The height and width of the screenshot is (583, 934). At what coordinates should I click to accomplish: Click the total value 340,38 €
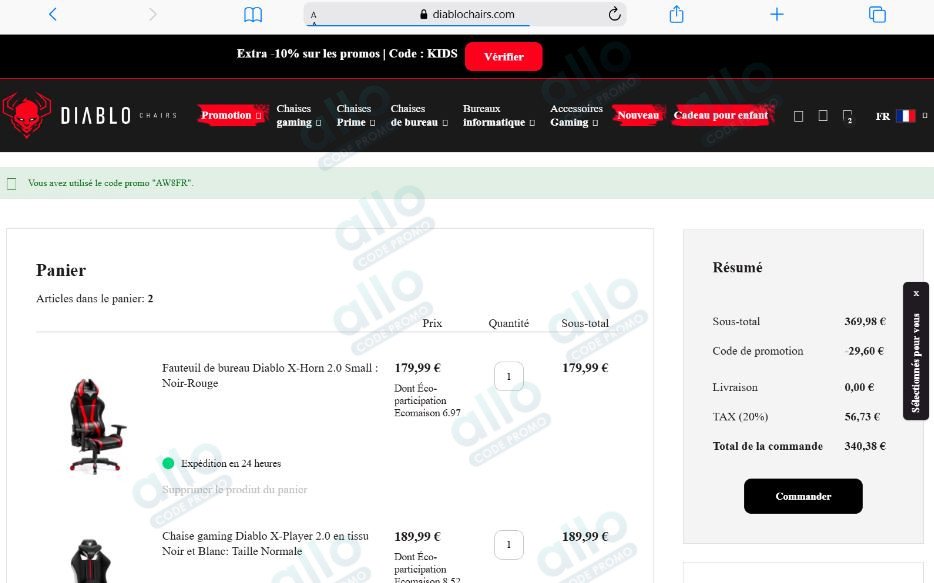[x=865, y=446]
